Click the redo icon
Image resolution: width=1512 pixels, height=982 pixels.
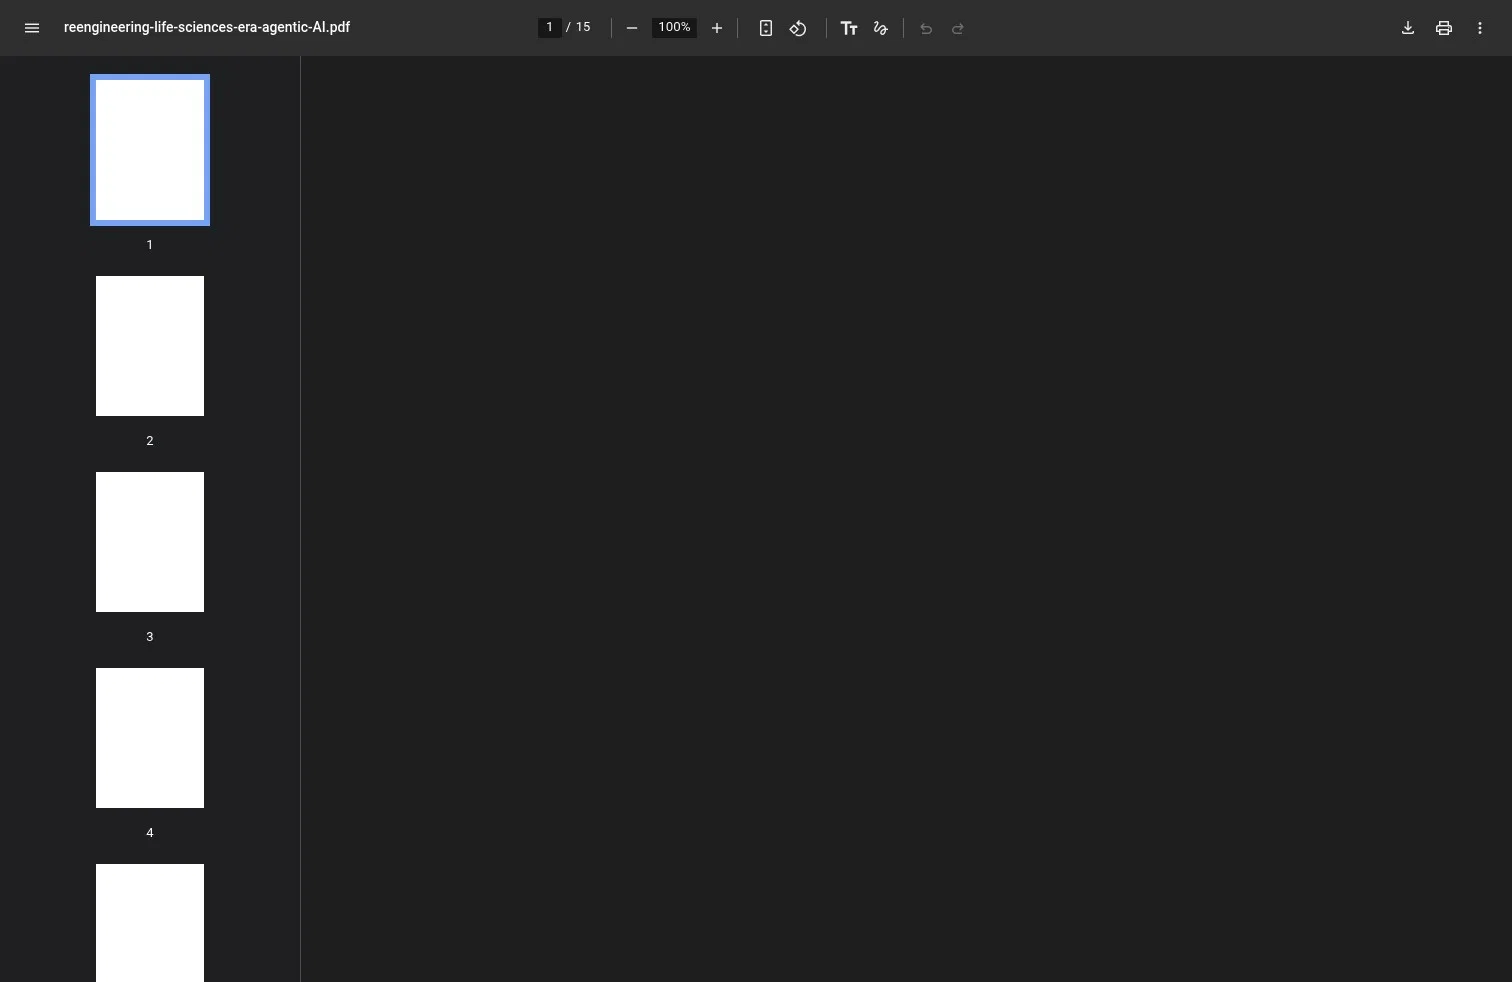[958, 28]
